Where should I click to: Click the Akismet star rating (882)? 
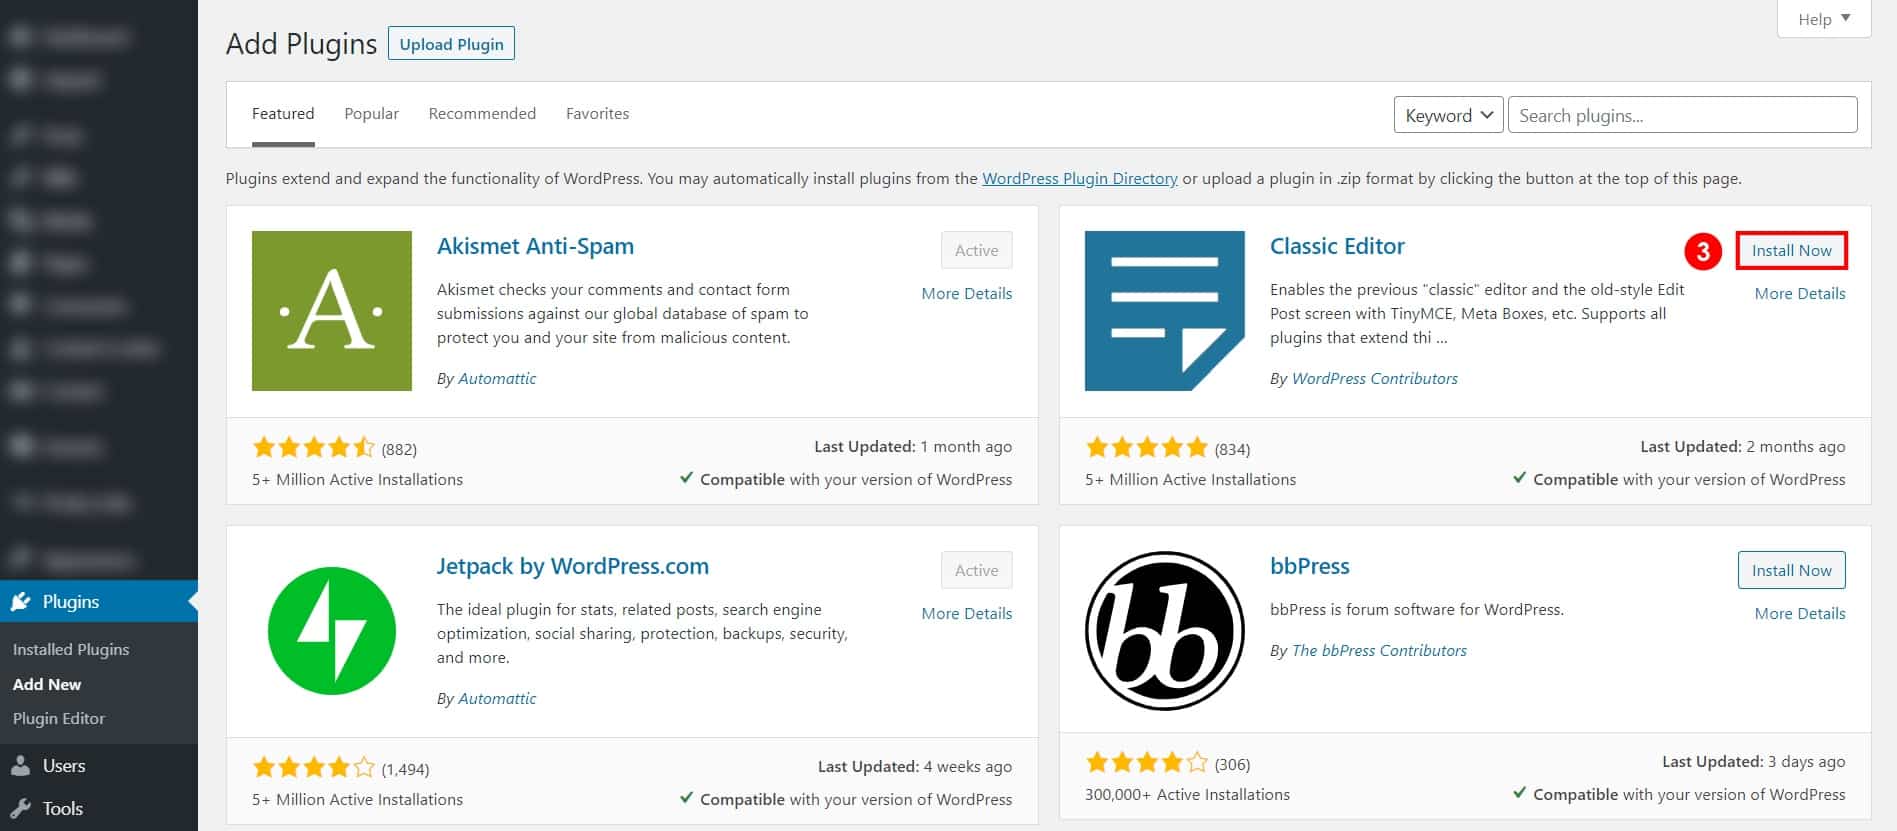point(313,448)
